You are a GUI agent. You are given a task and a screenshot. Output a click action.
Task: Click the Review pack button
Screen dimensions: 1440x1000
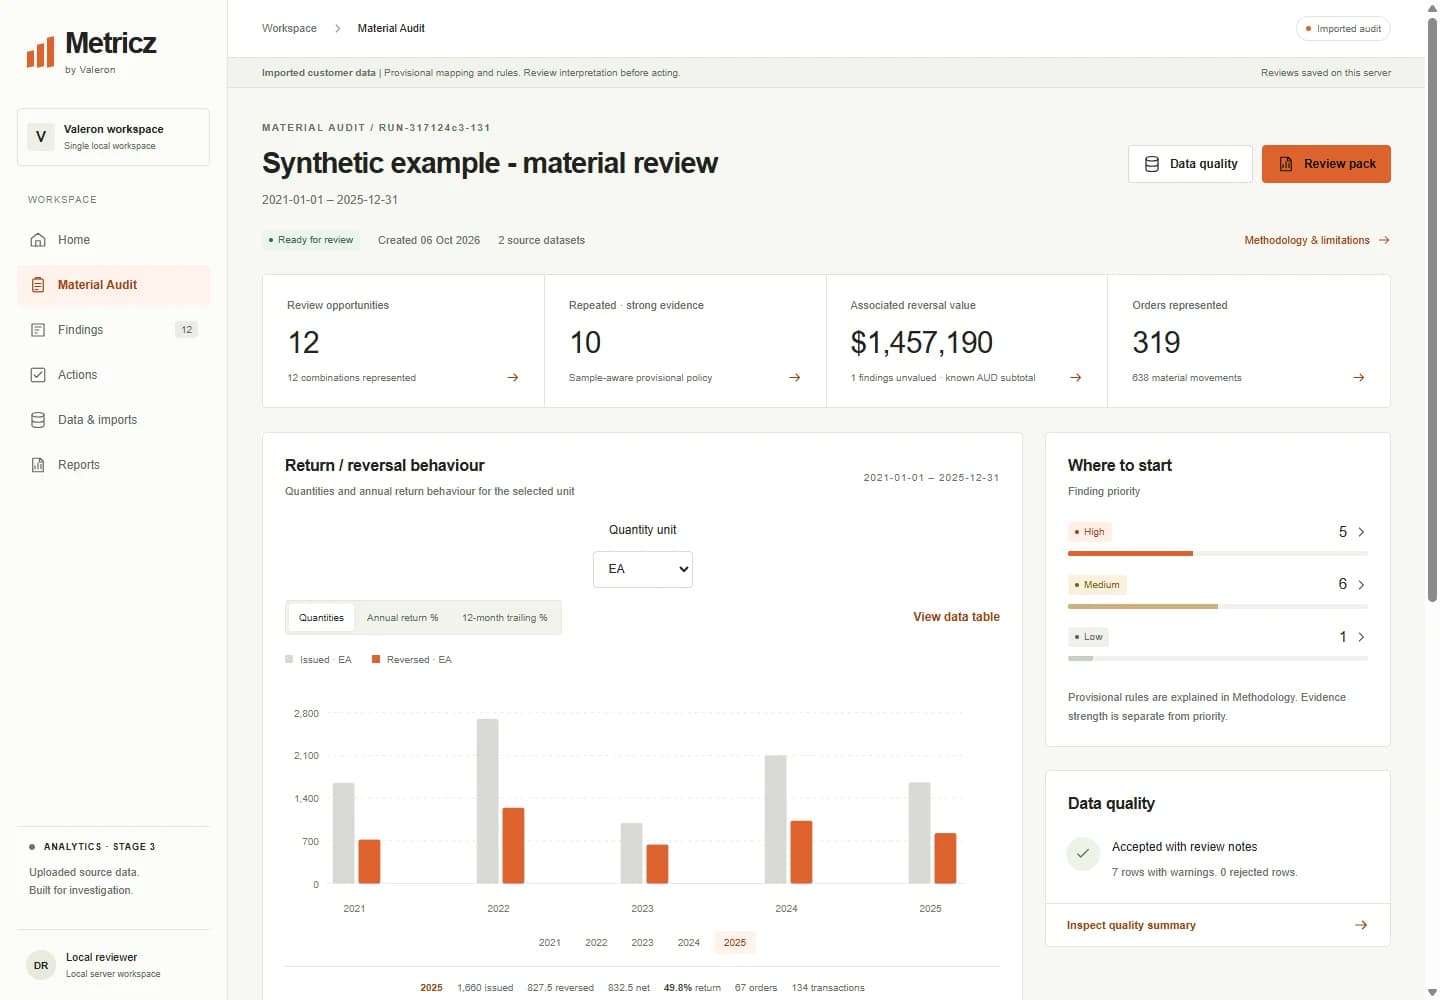pos(1326,164)
